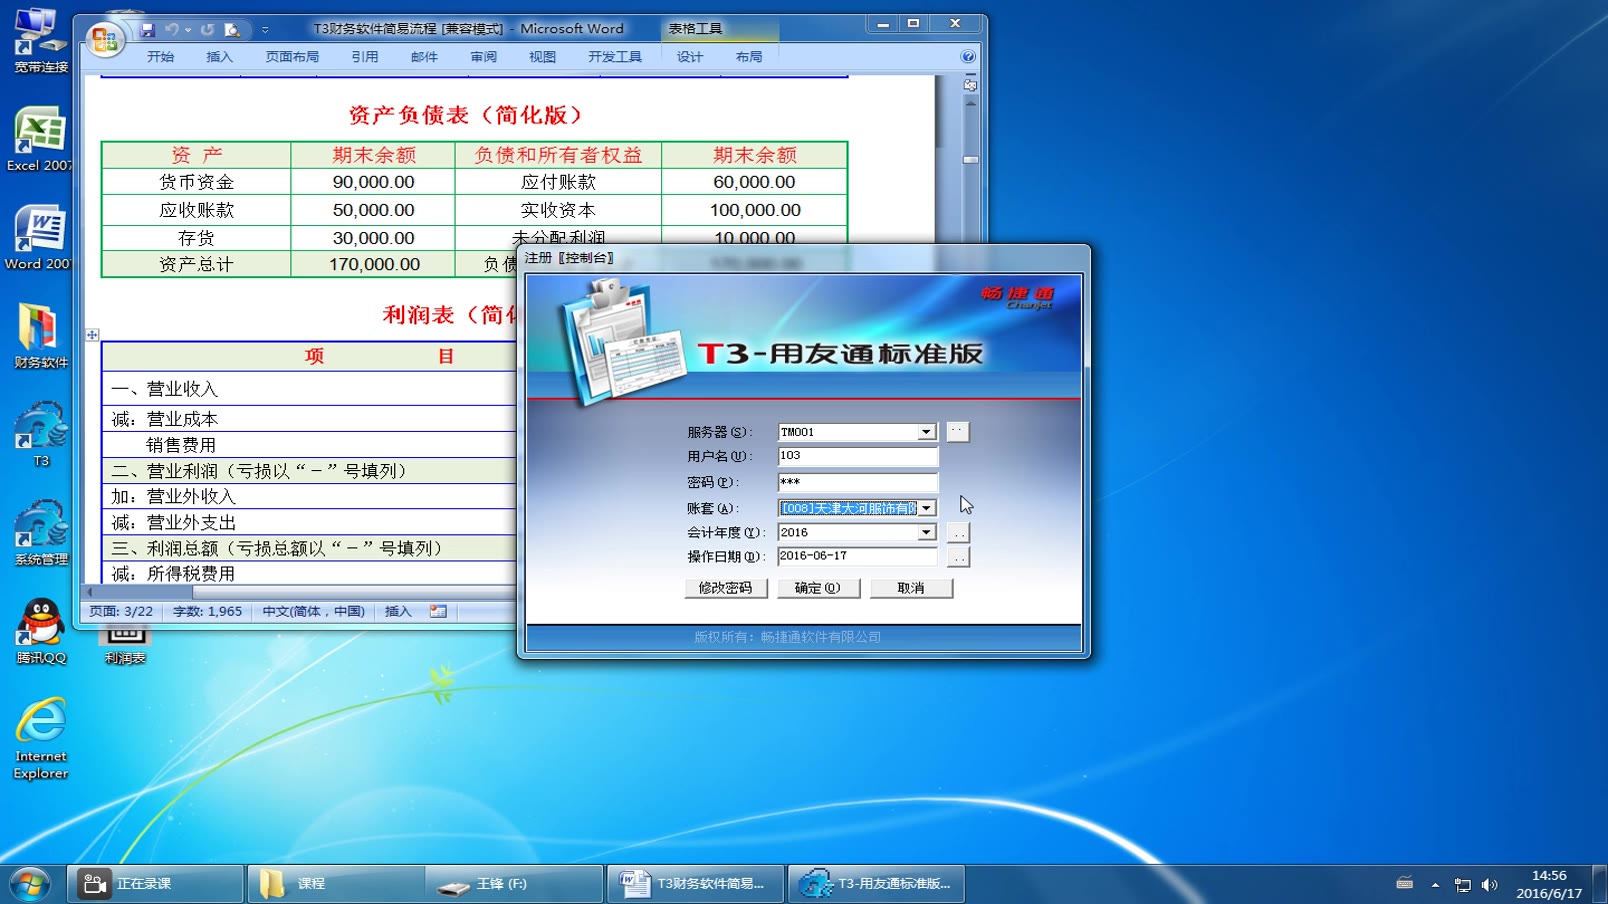Screen dimensions: 1608x904
Task: Click 确定 to log into T3
Action: click(x=818, y=588)
